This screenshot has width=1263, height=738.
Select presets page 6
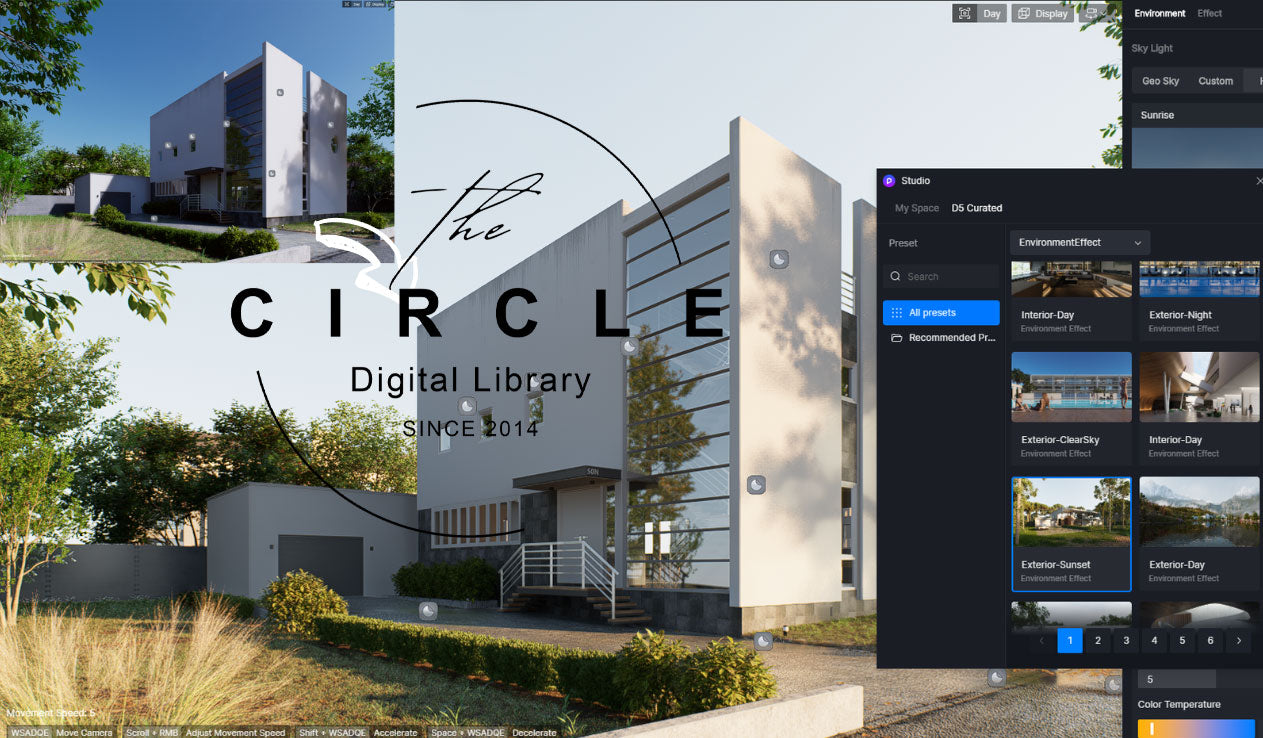point(1210,641)
